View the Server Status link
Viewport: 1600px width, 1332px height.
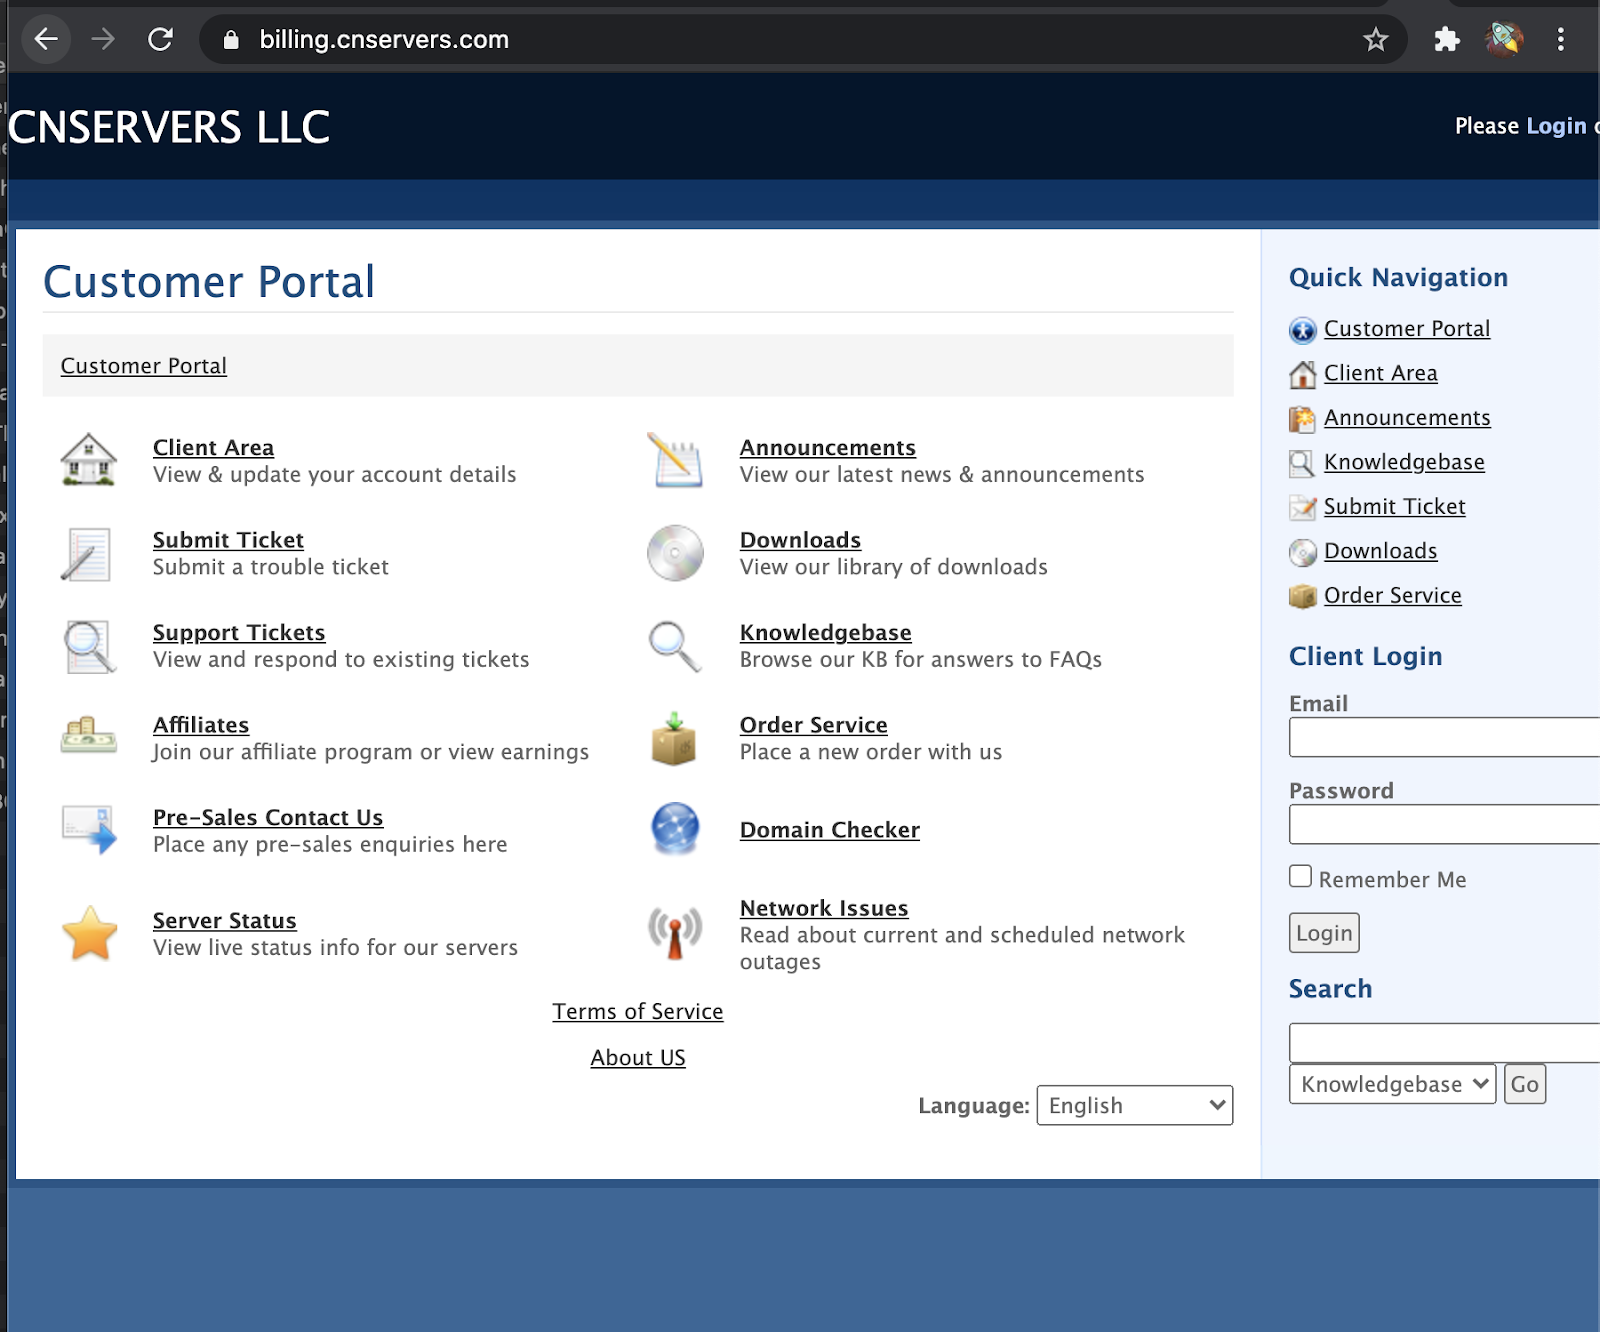(x=225, y=921)
